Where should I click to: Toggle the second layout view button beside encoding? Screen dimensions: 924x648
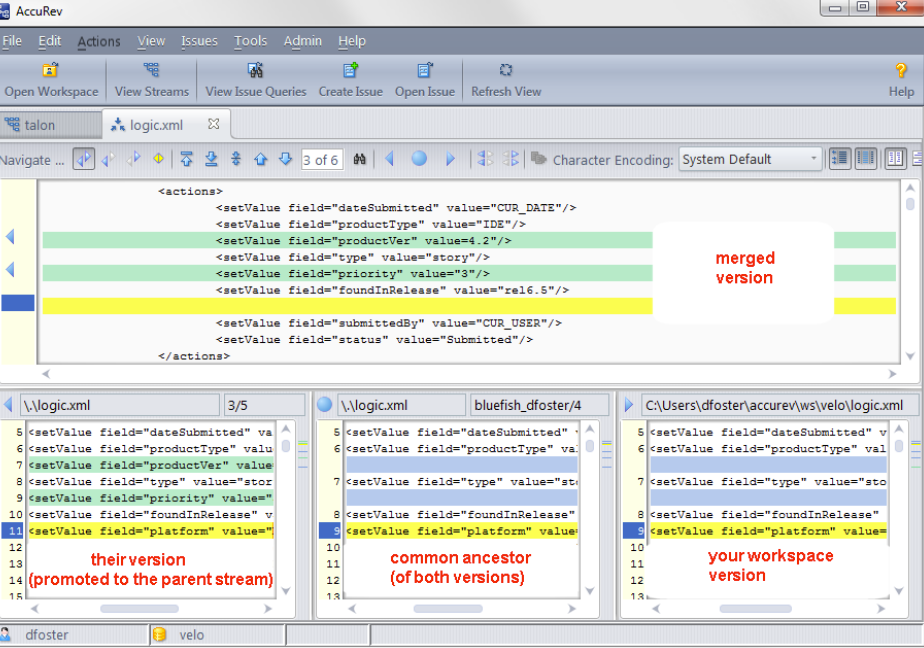pos(865,159)
